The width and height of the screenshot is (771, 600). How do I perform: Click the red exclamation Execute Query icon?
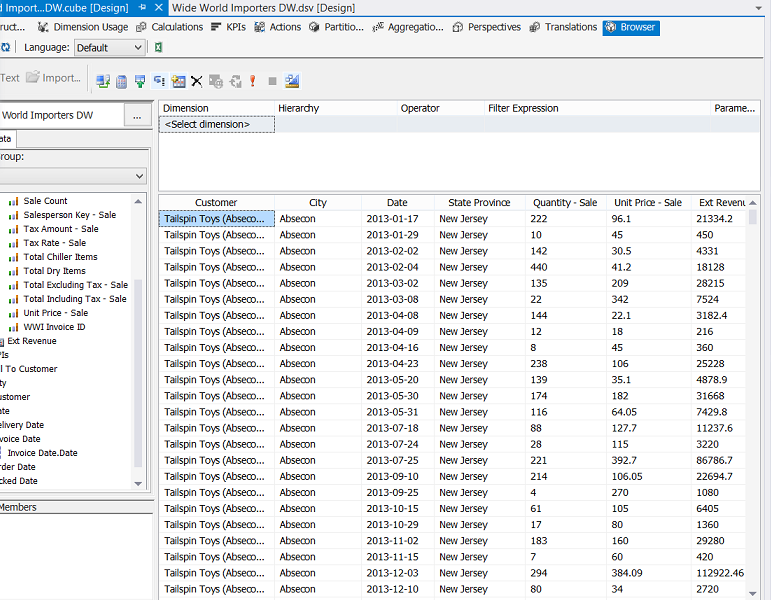point(253,81)
